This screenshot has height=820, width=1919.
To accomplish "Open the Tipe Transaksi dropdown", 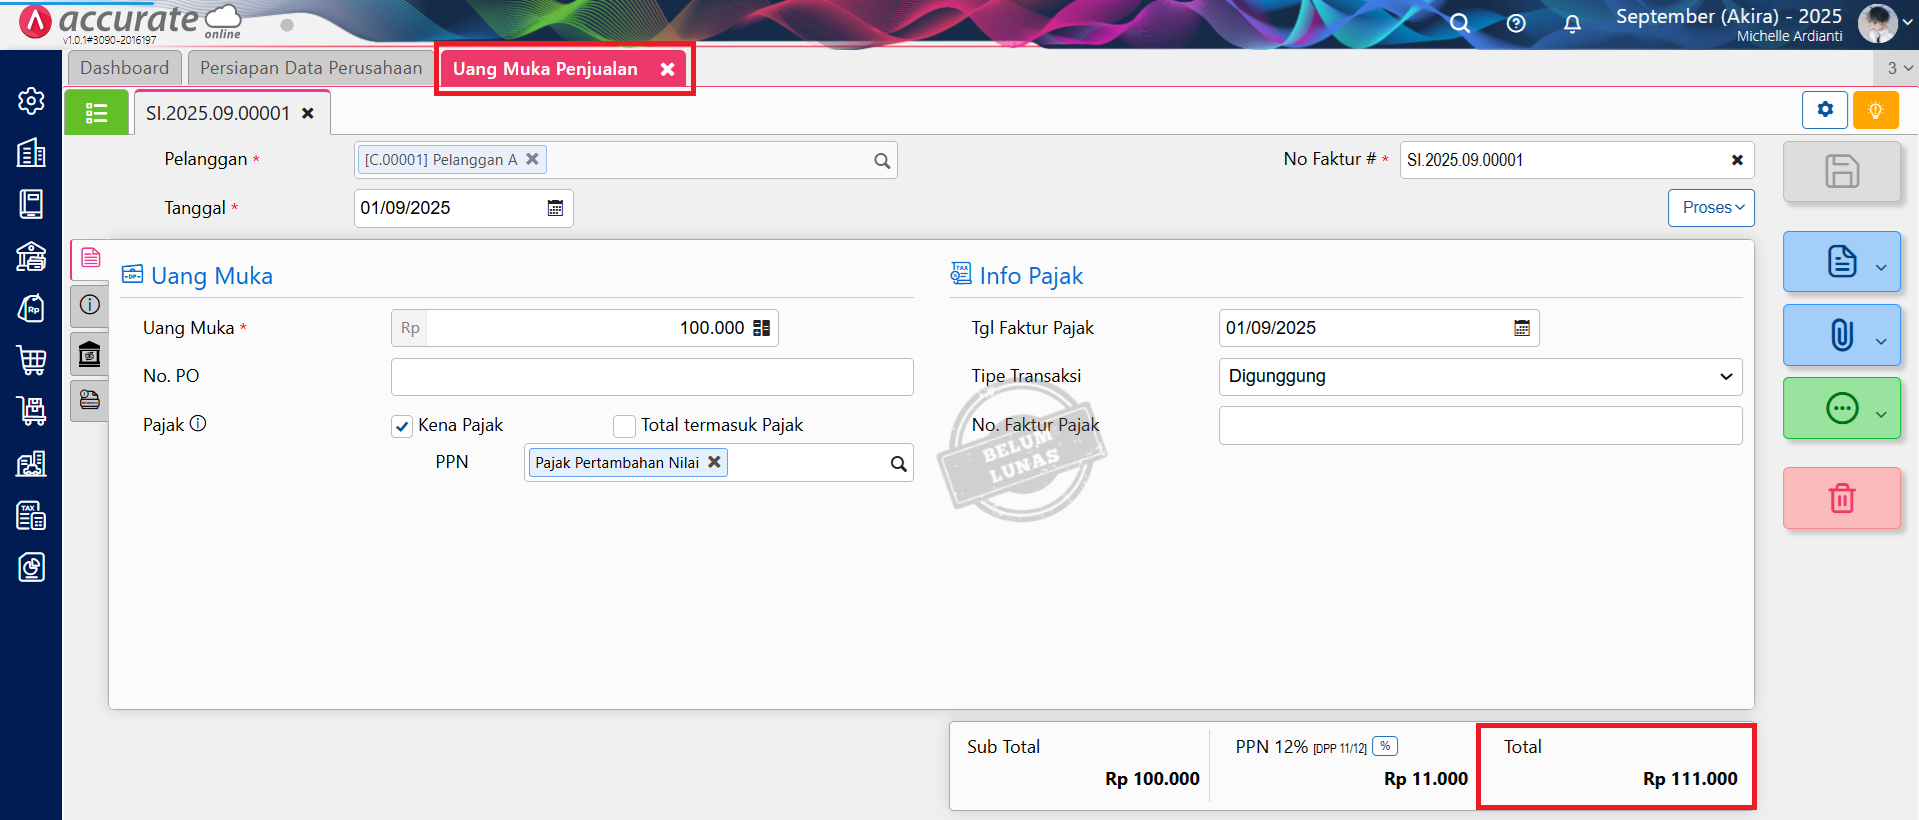I will tap(1480, 377).
